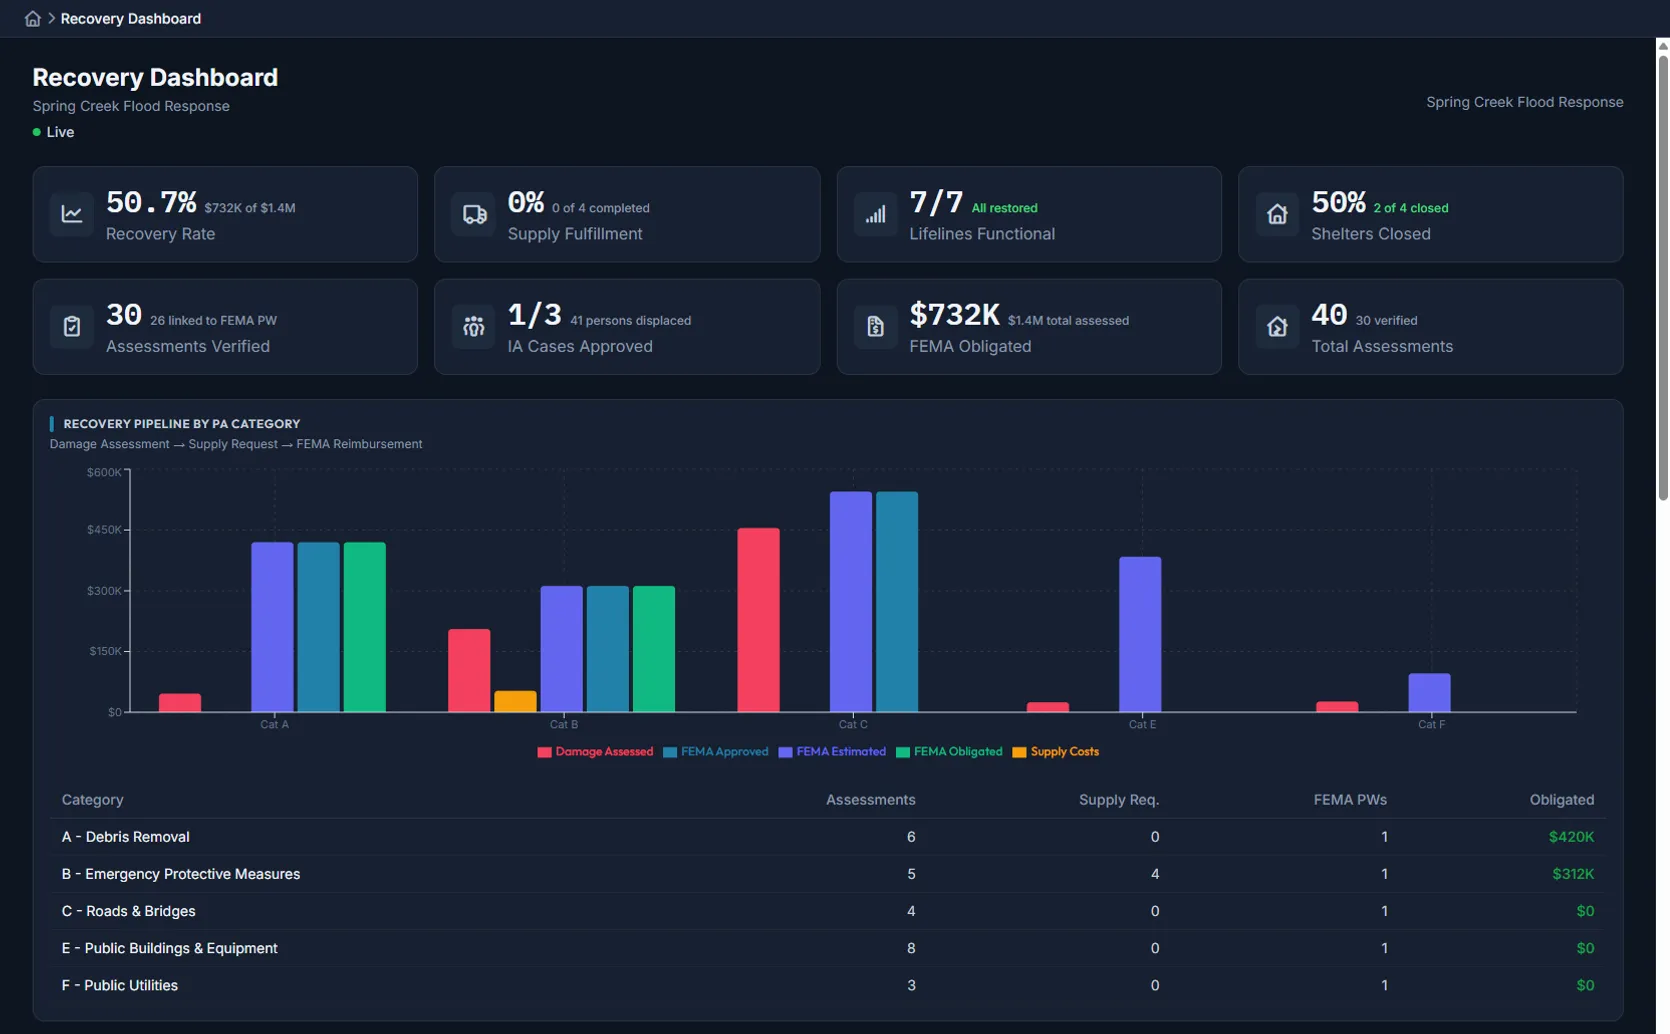This screenshot has height=1034, width=1670.
Task: Click the top-right Spring Creek Flood Response label
Action: (x=1524, y=102)
